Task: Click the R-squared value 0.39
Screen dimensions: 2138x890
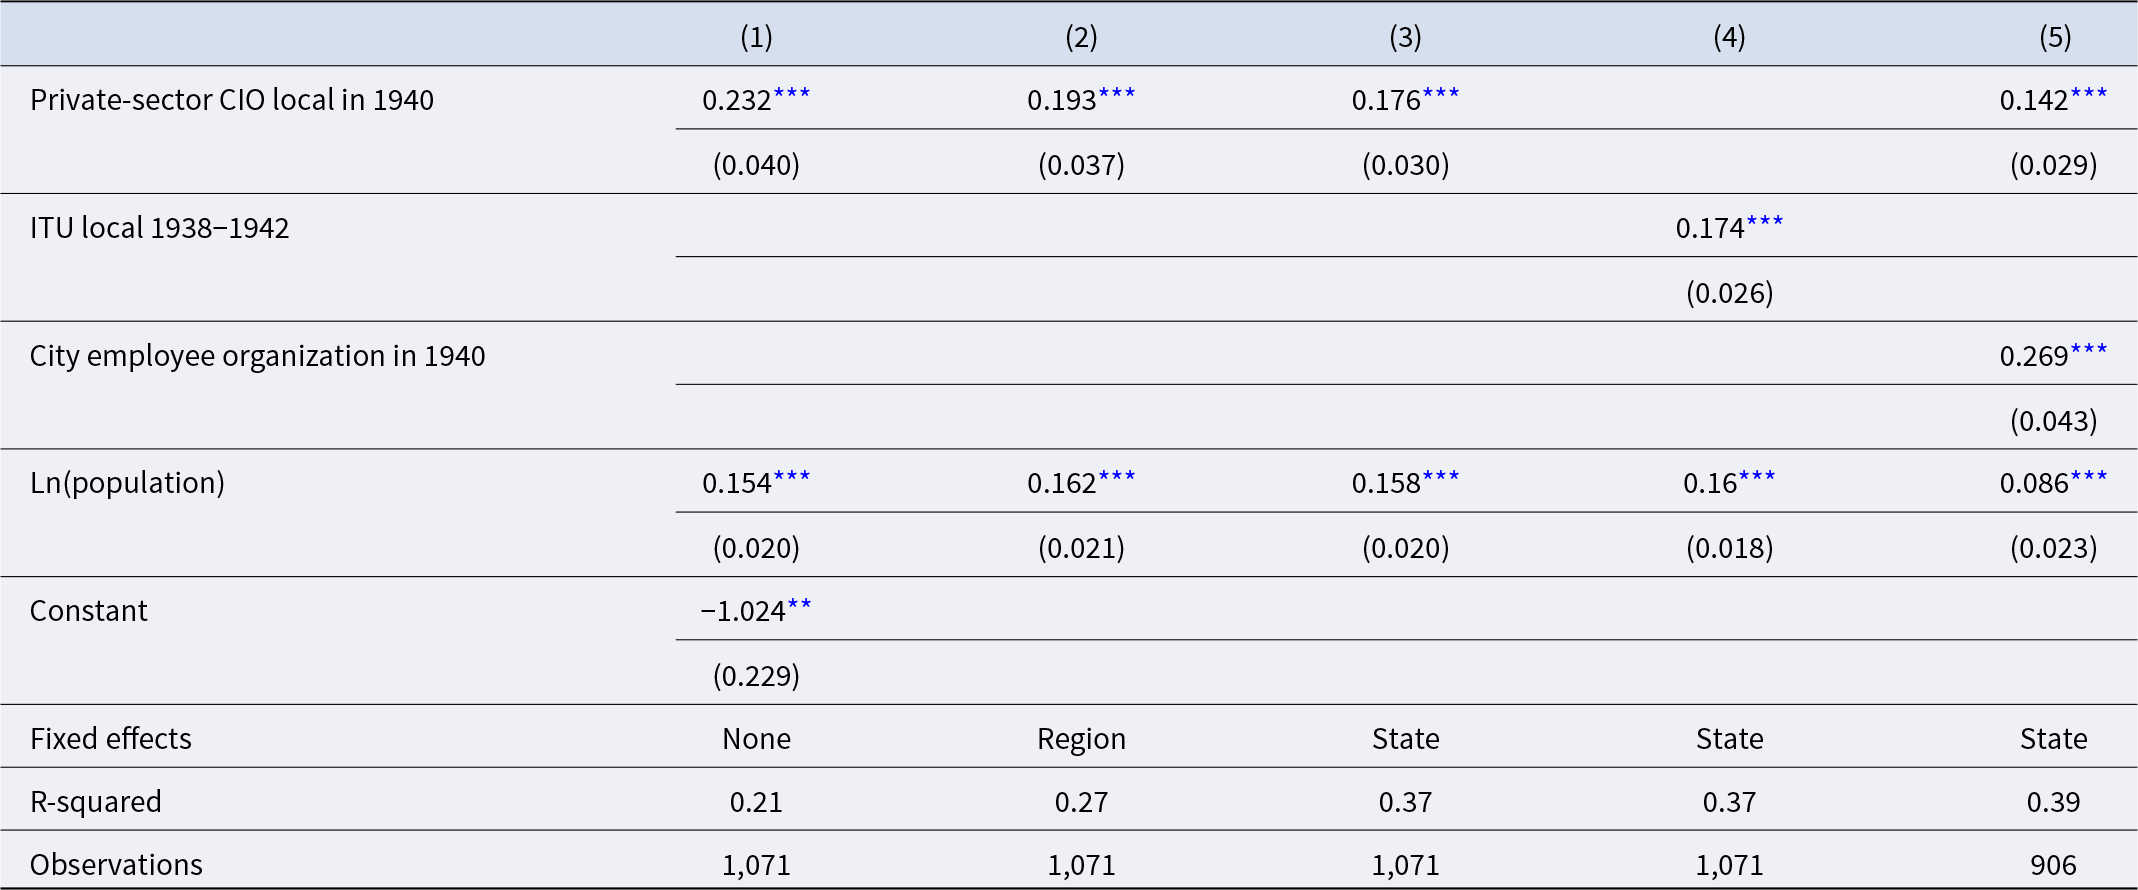Action: pos(2053,802)
